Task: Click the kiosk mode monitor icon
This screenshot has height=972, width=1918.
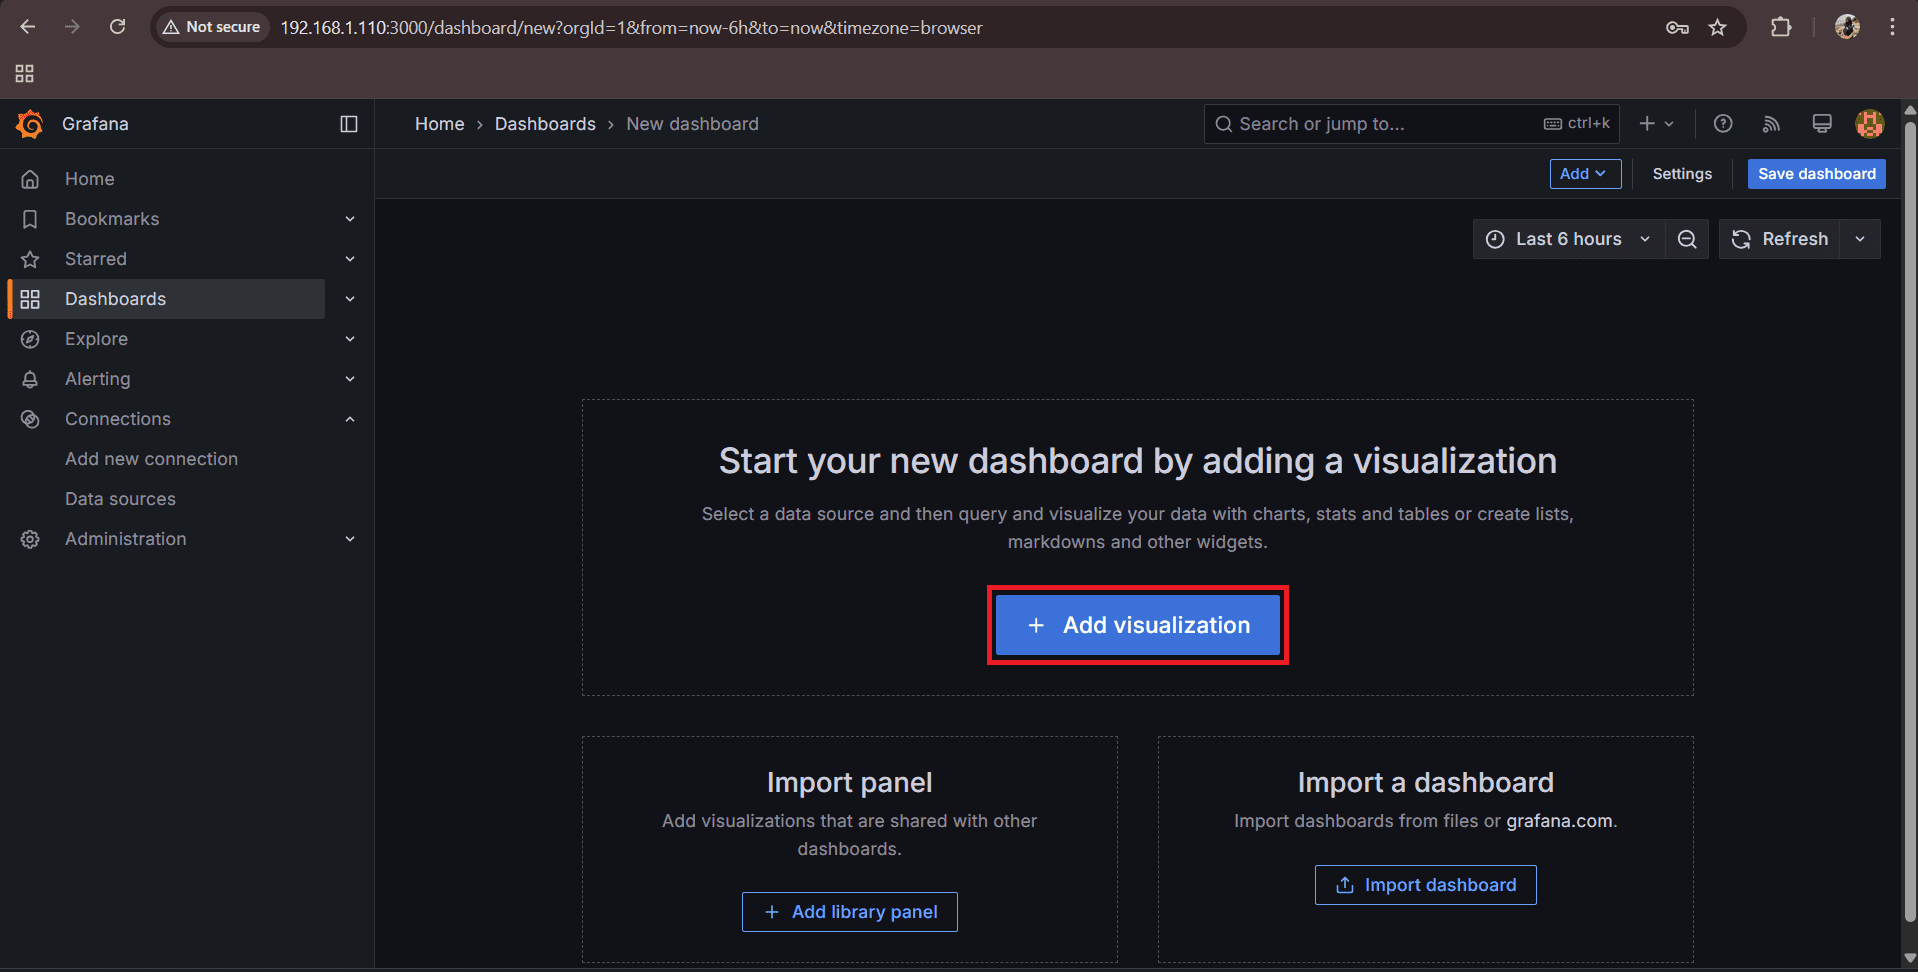Action: click(x=1821, y=124)
